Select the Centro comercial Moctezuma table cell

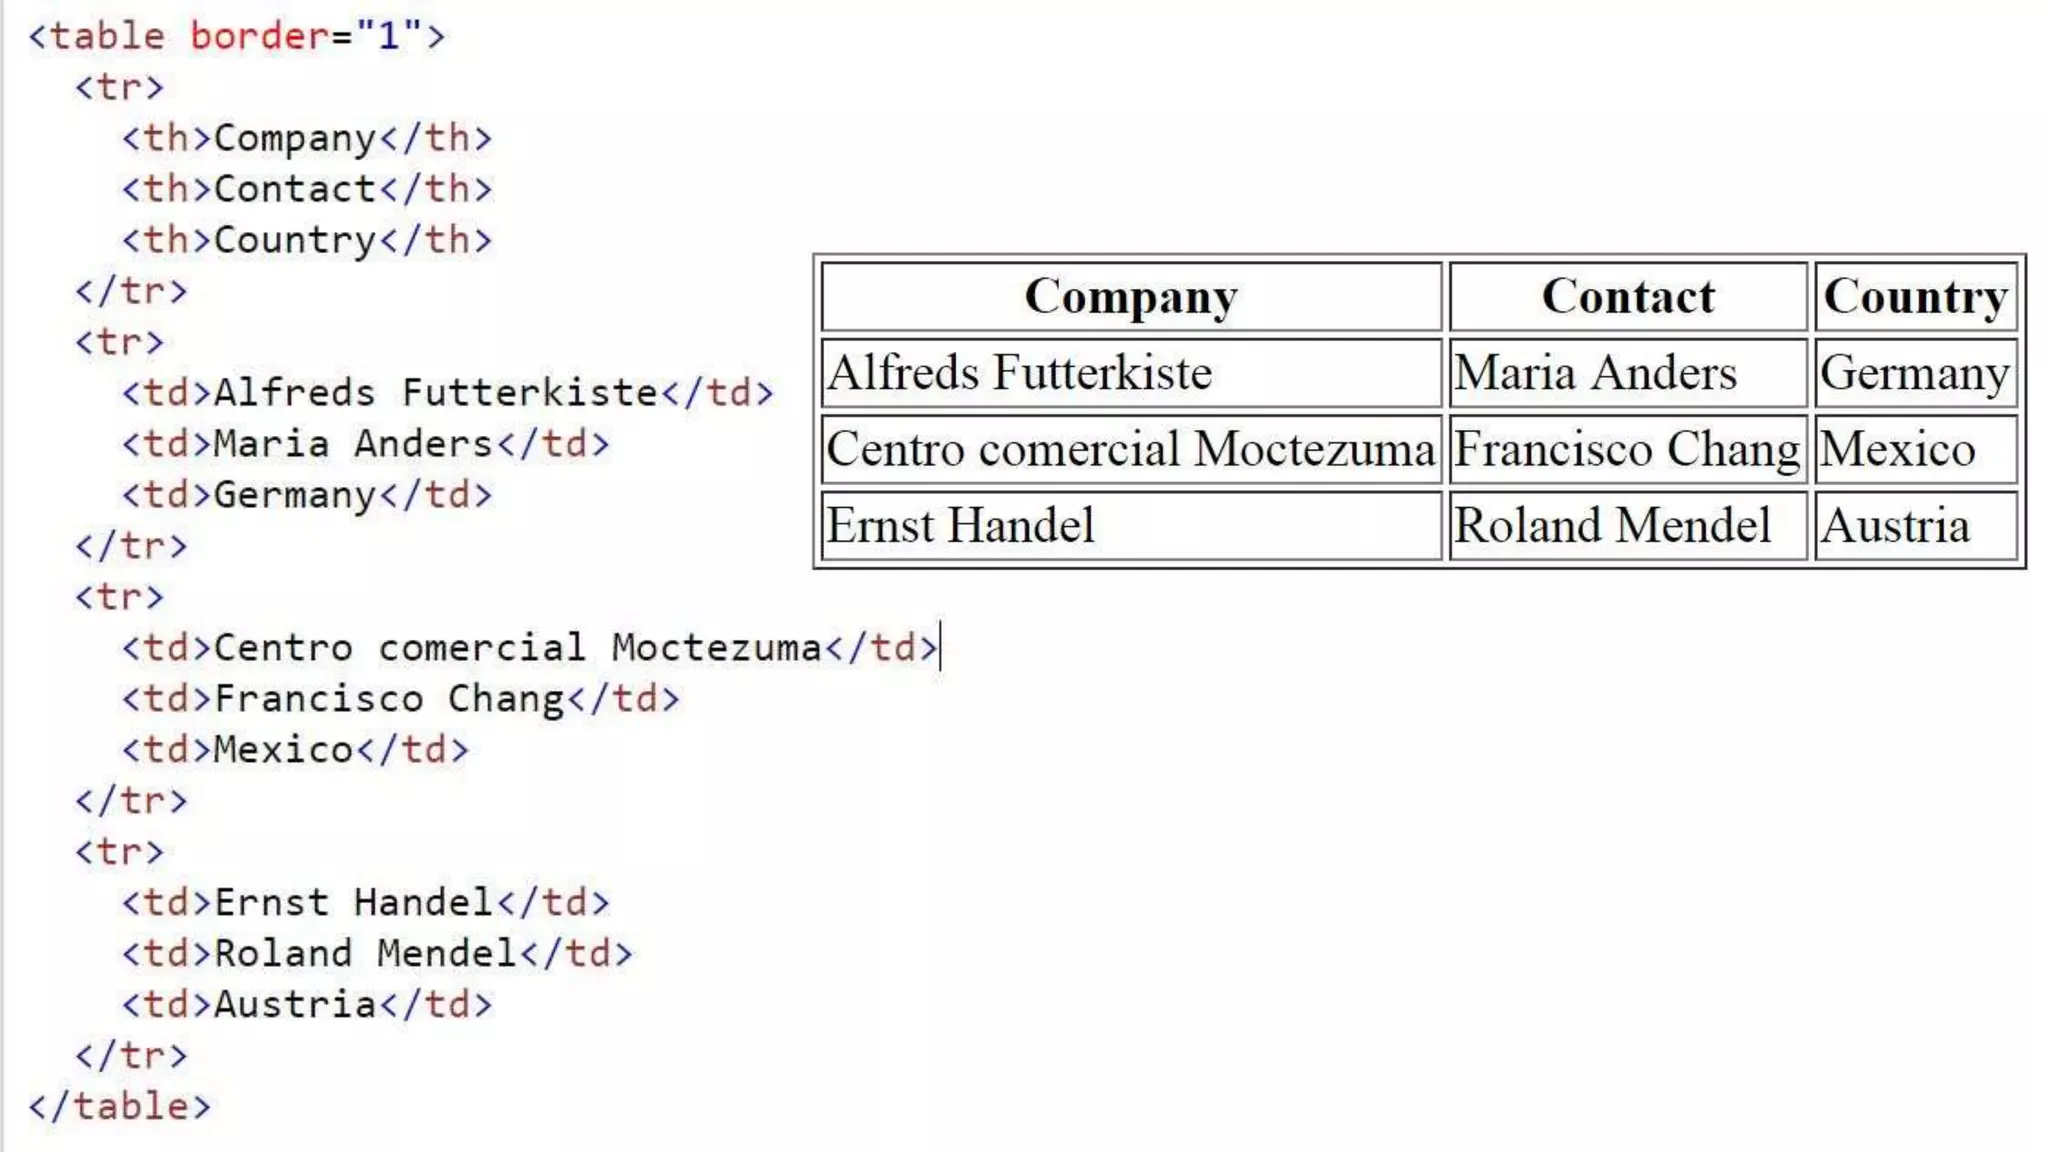click(1130, 449)
